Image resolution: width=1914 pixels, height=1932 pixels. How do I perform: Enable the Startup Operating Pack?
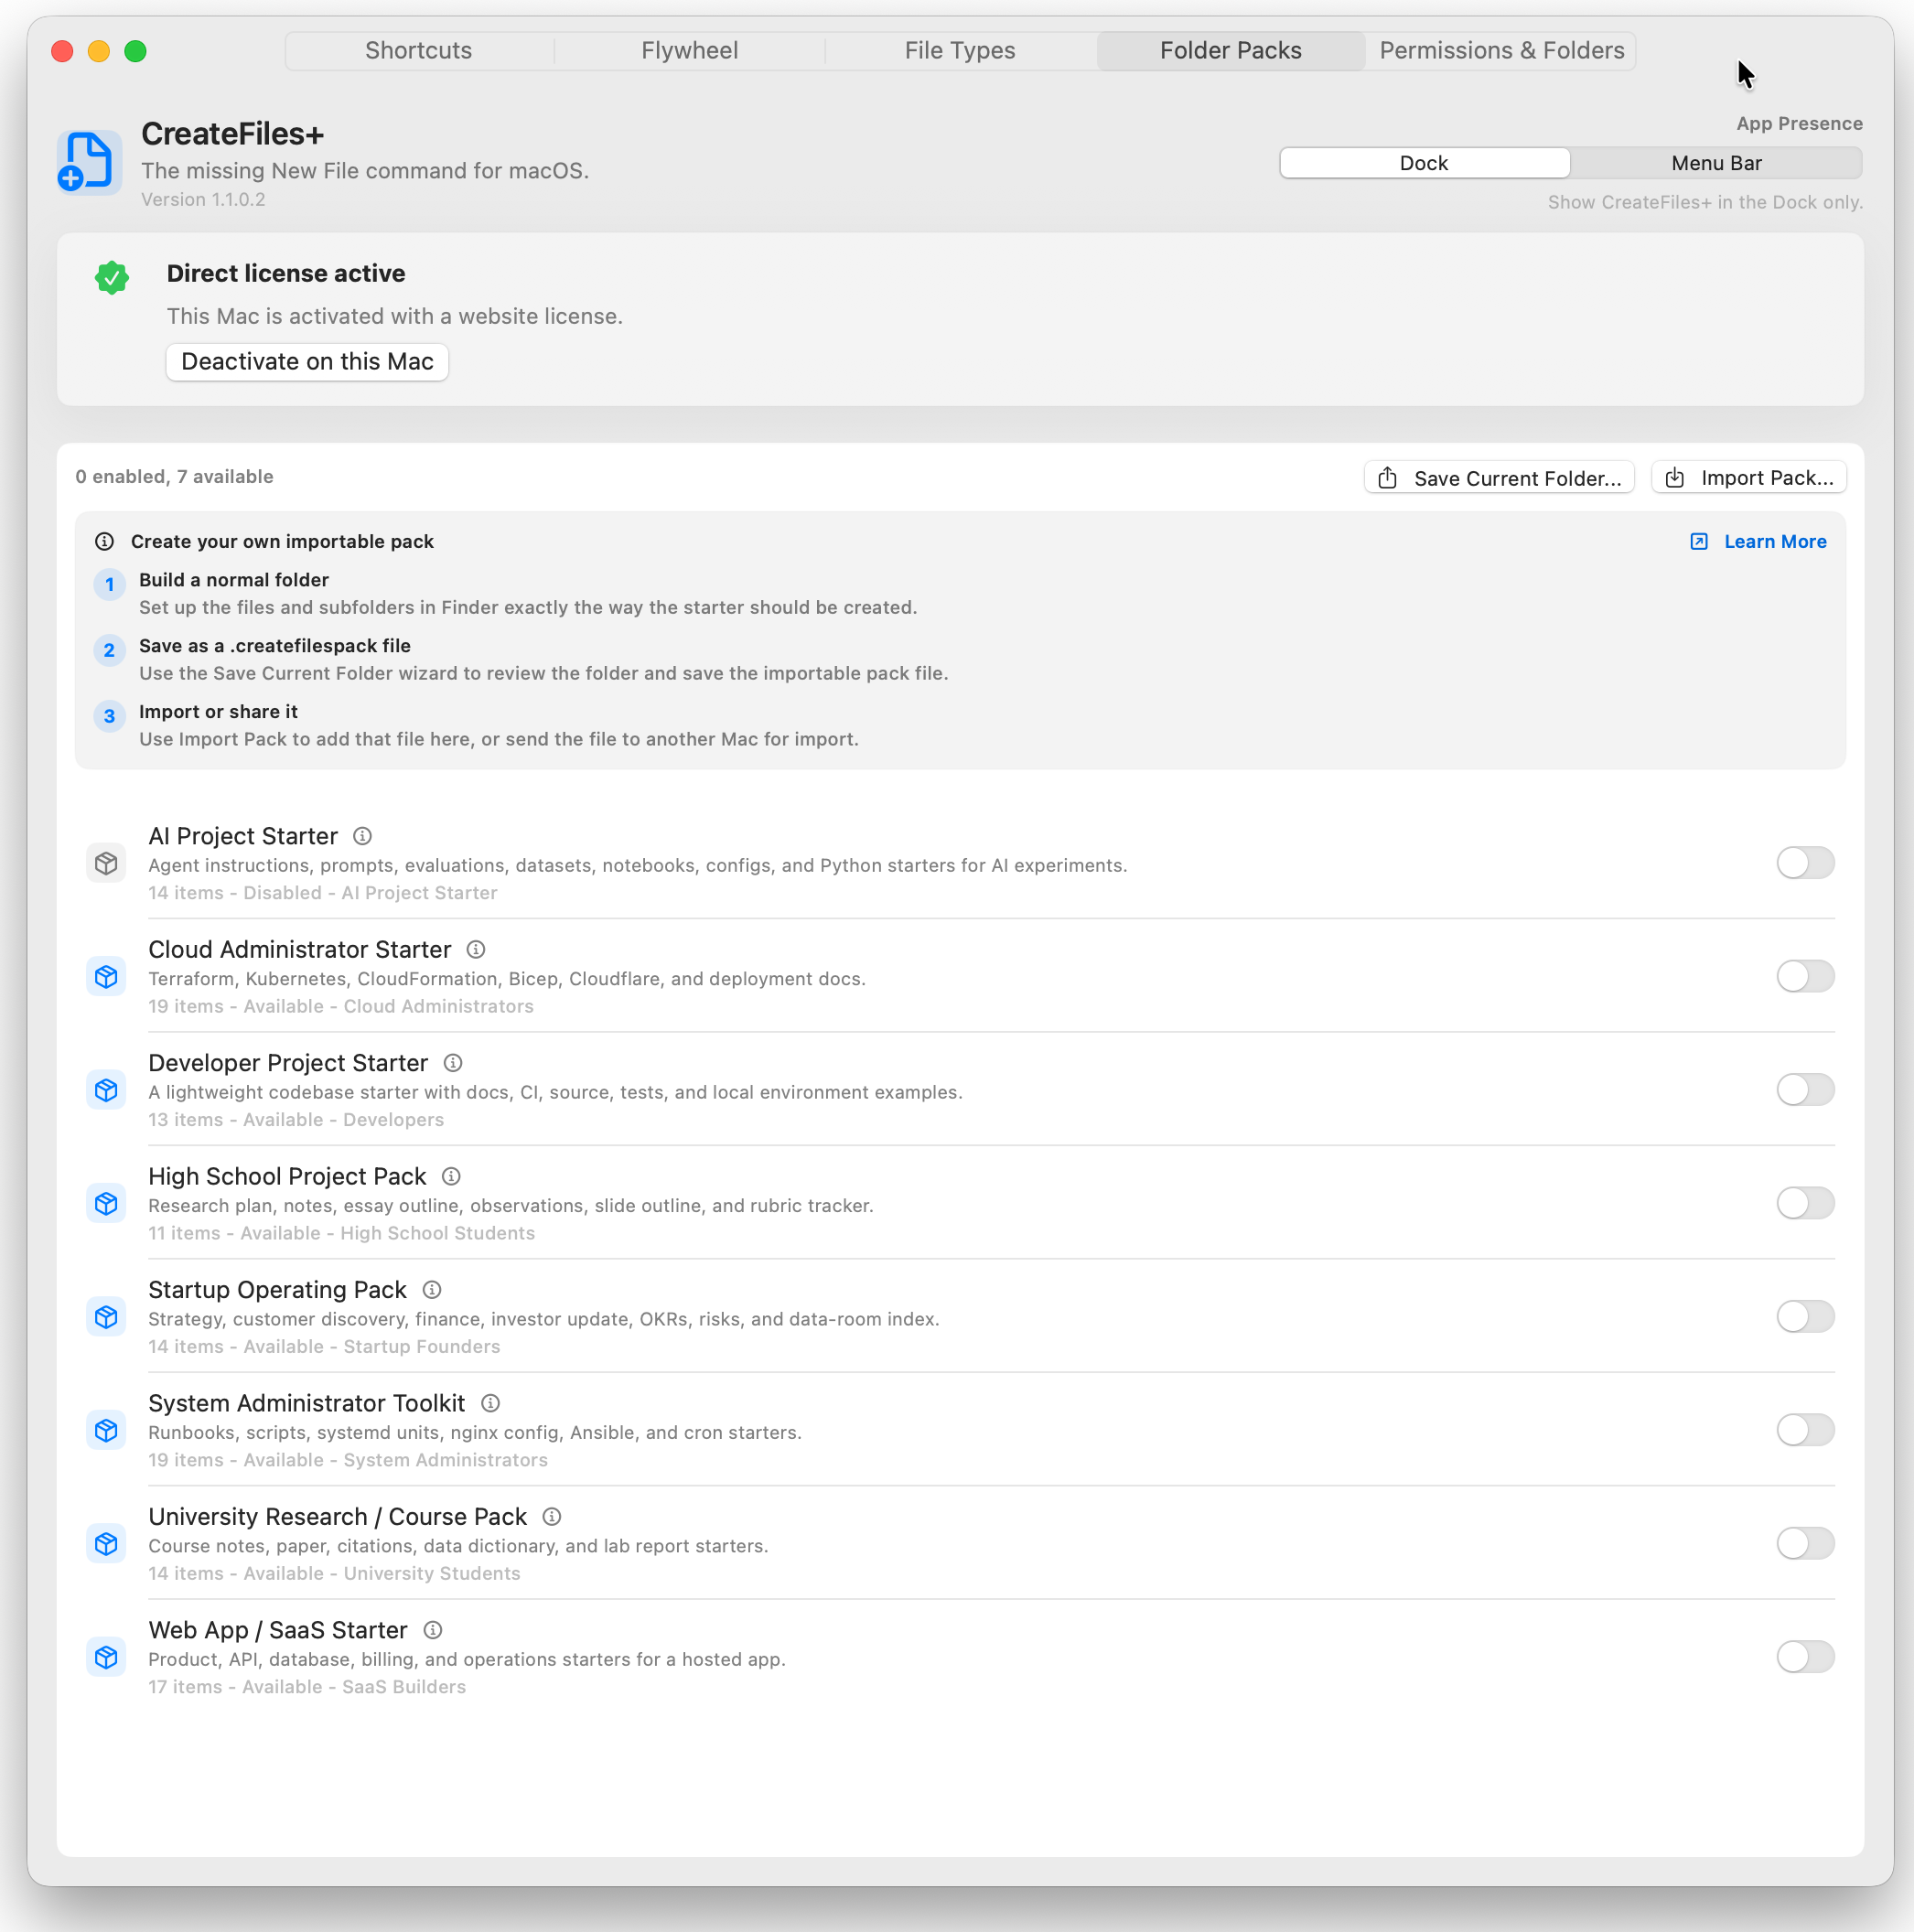click(1805, 1317)
